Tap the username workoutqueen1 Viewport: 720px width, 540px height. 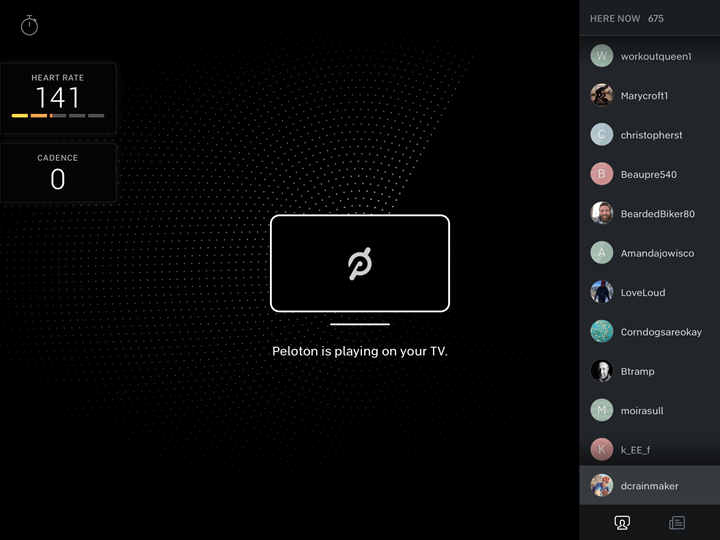656,56
